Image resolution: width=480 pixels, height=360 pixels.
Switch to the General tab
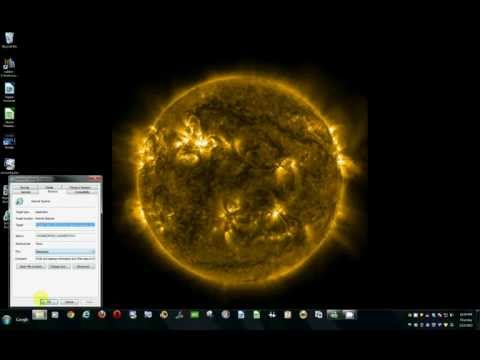tap(26, 192)
